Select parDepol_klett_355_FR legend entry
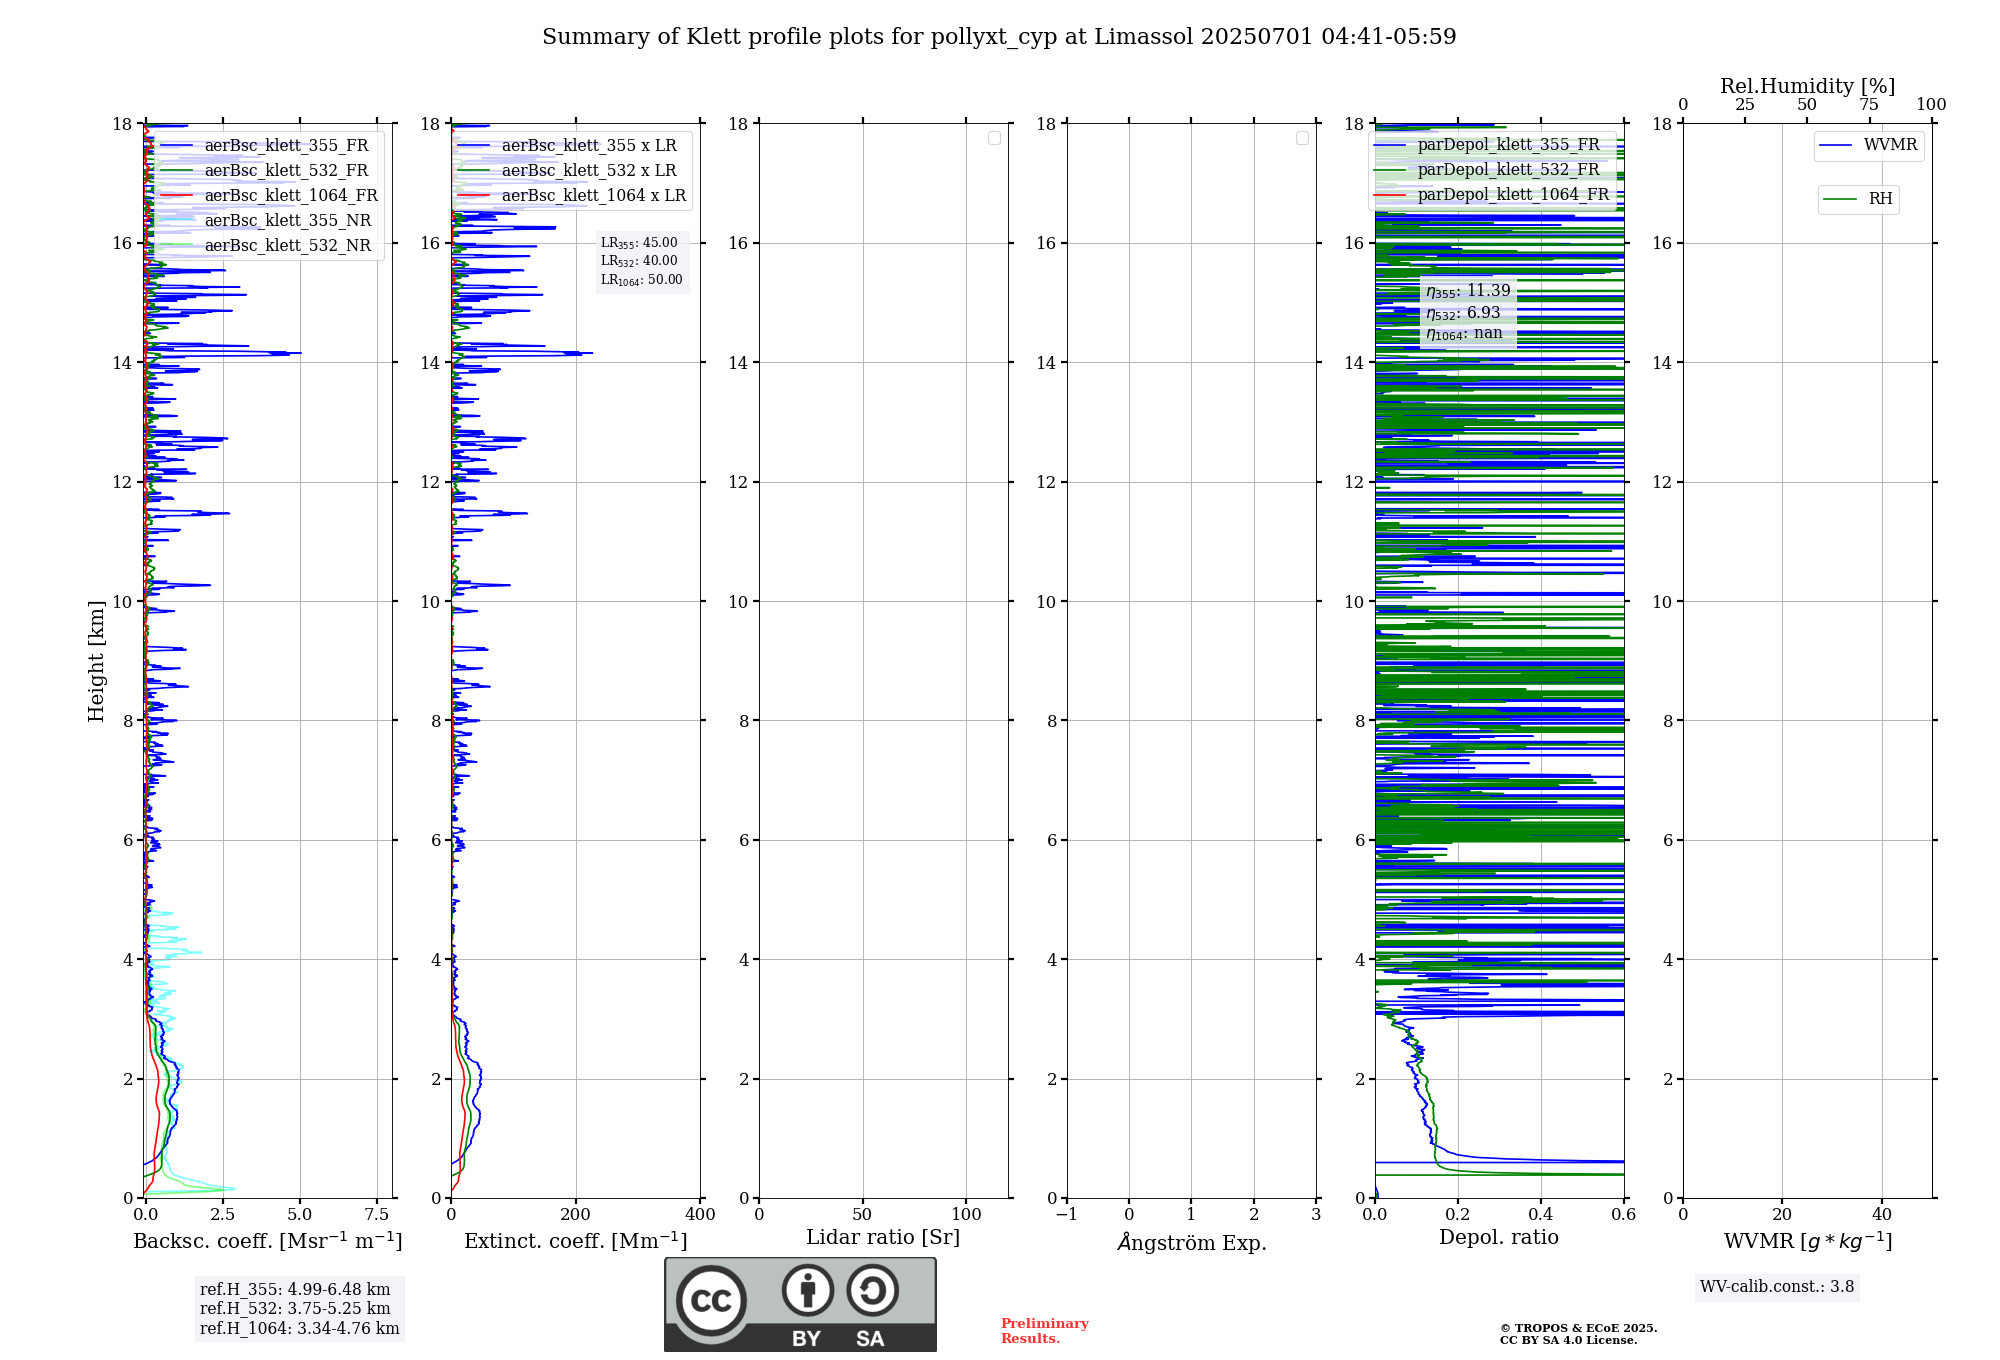The height and width of the screenshot is (1360, 2000). [x=1490, y=144]
